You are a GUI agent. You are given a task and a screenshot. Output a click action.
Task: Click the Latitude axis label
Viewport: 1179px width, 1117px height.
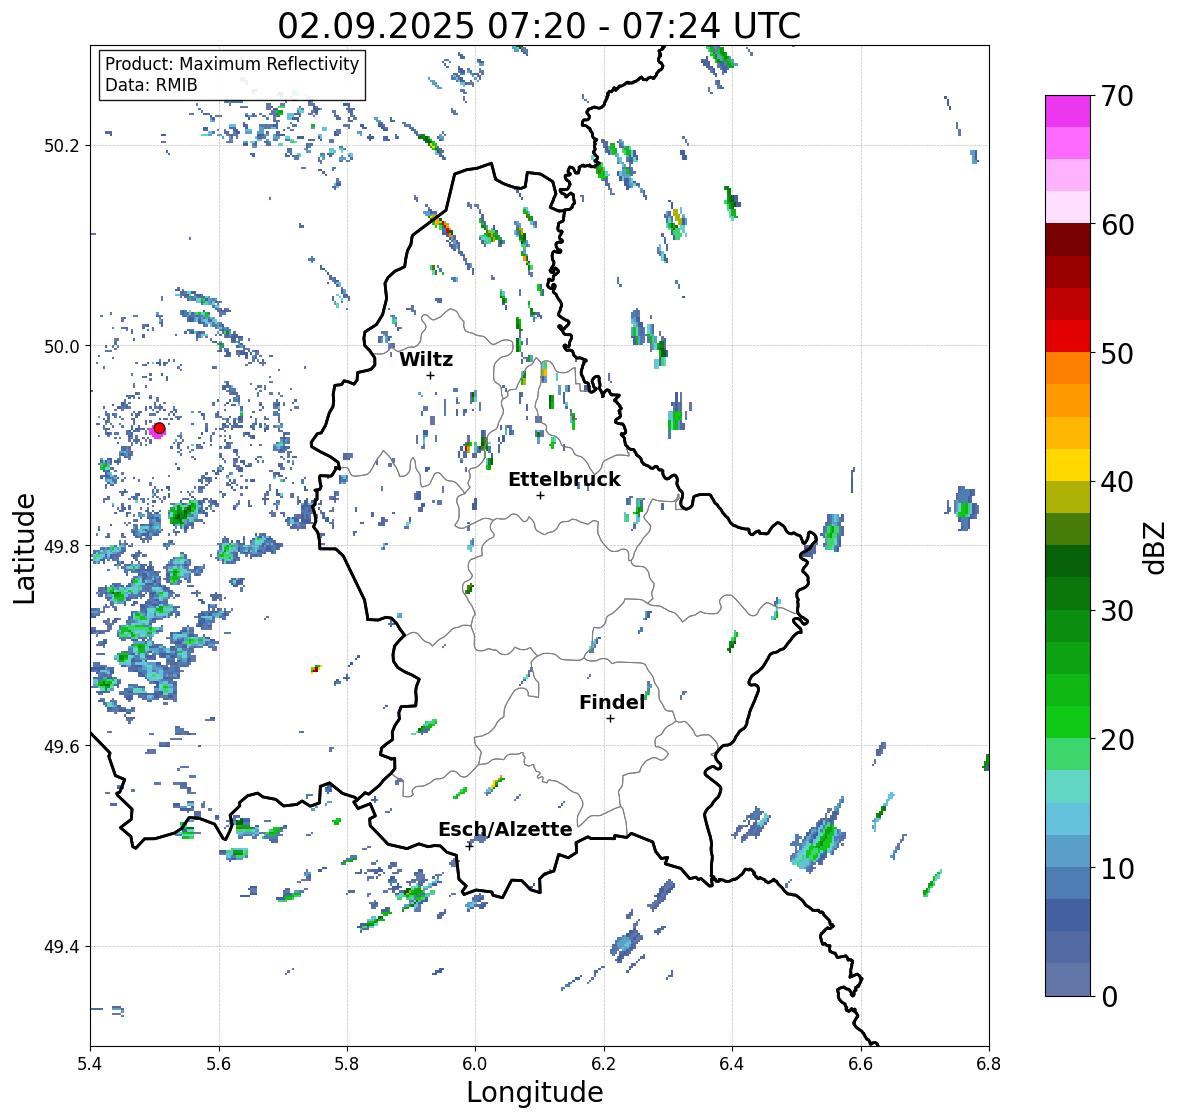(25, 548)
